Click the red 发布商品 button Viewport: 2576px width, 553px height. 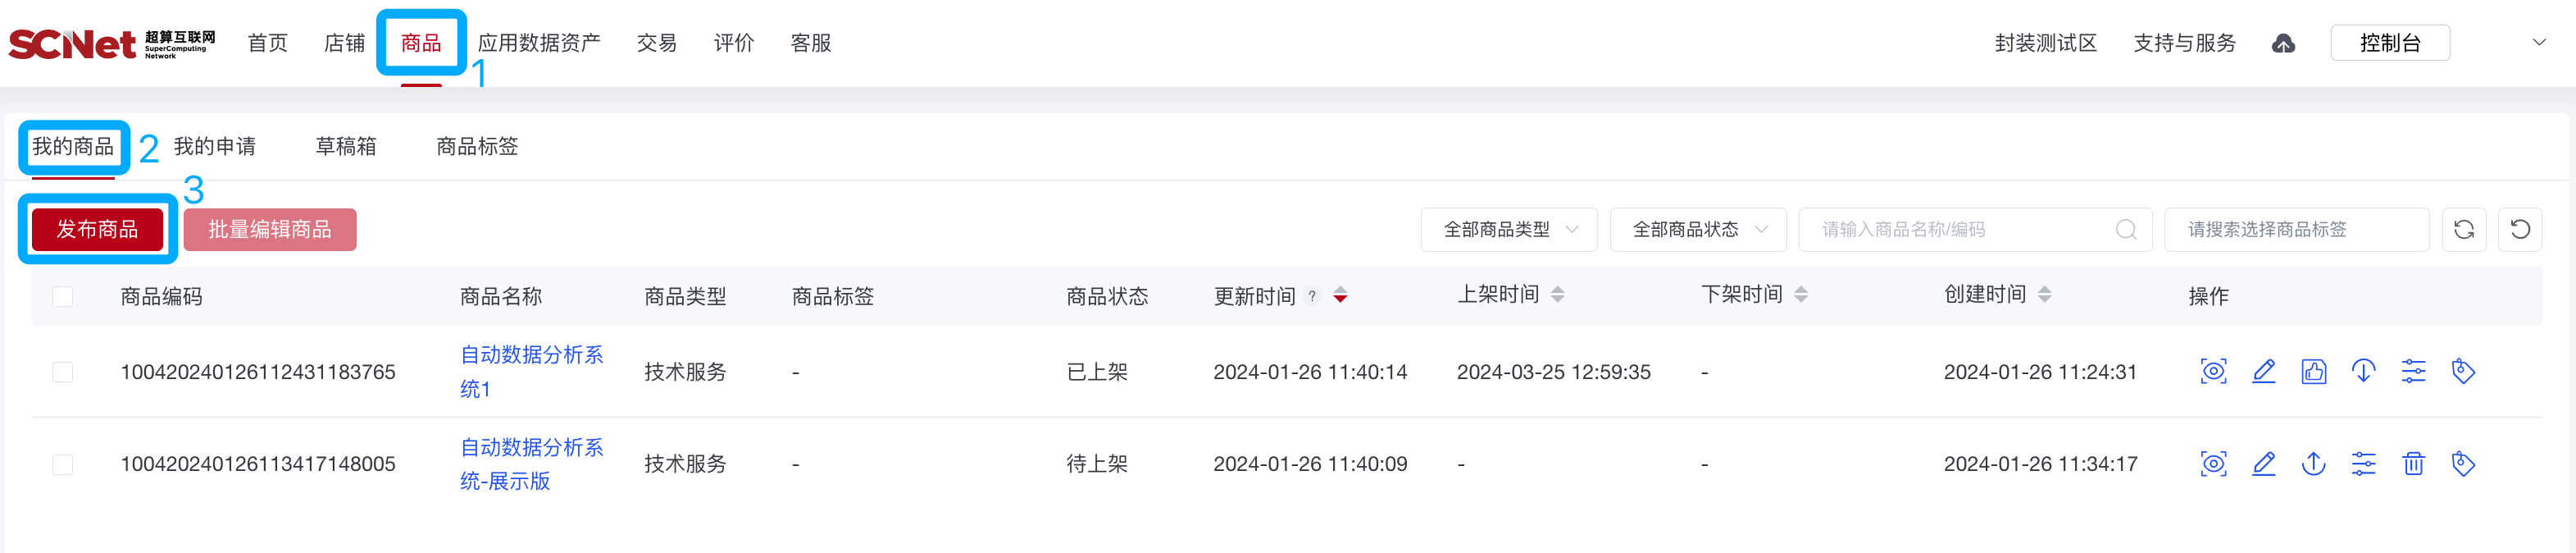(x=97, y=229)
